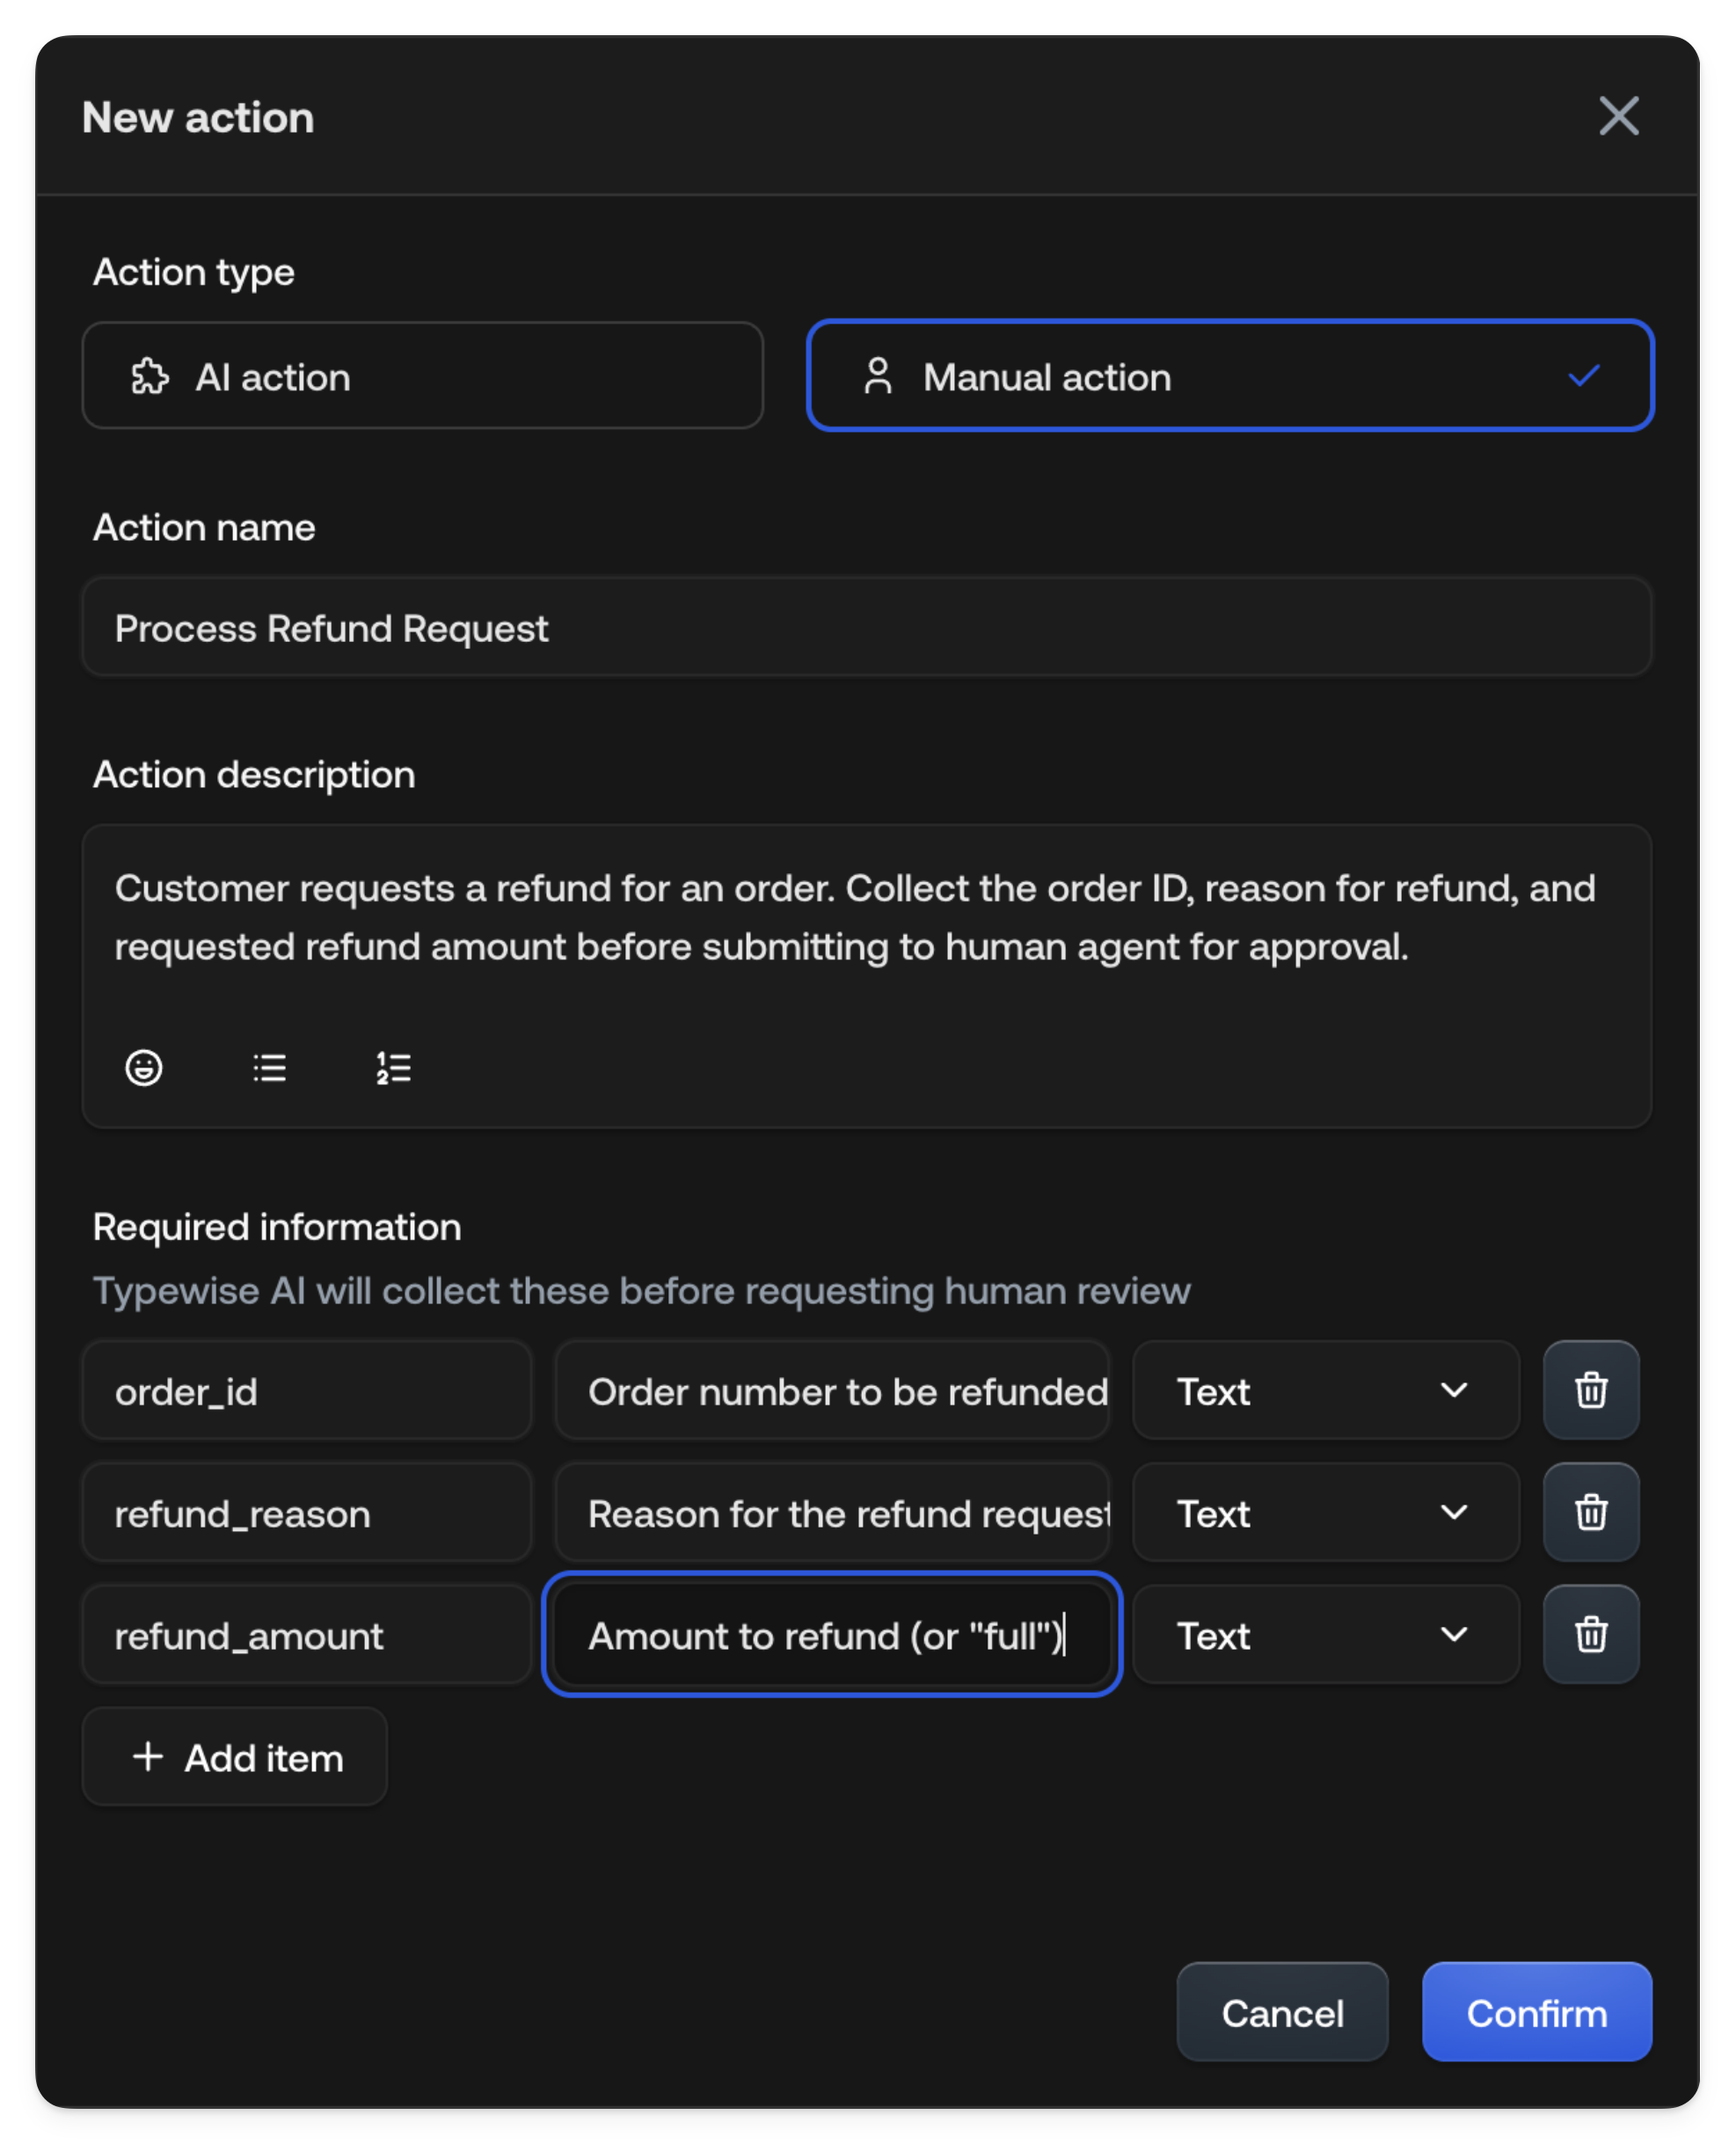Screen dimensions: 1736x2144
Task: Apply numbered list formatting to the description
Action: tap(393, 1068)
